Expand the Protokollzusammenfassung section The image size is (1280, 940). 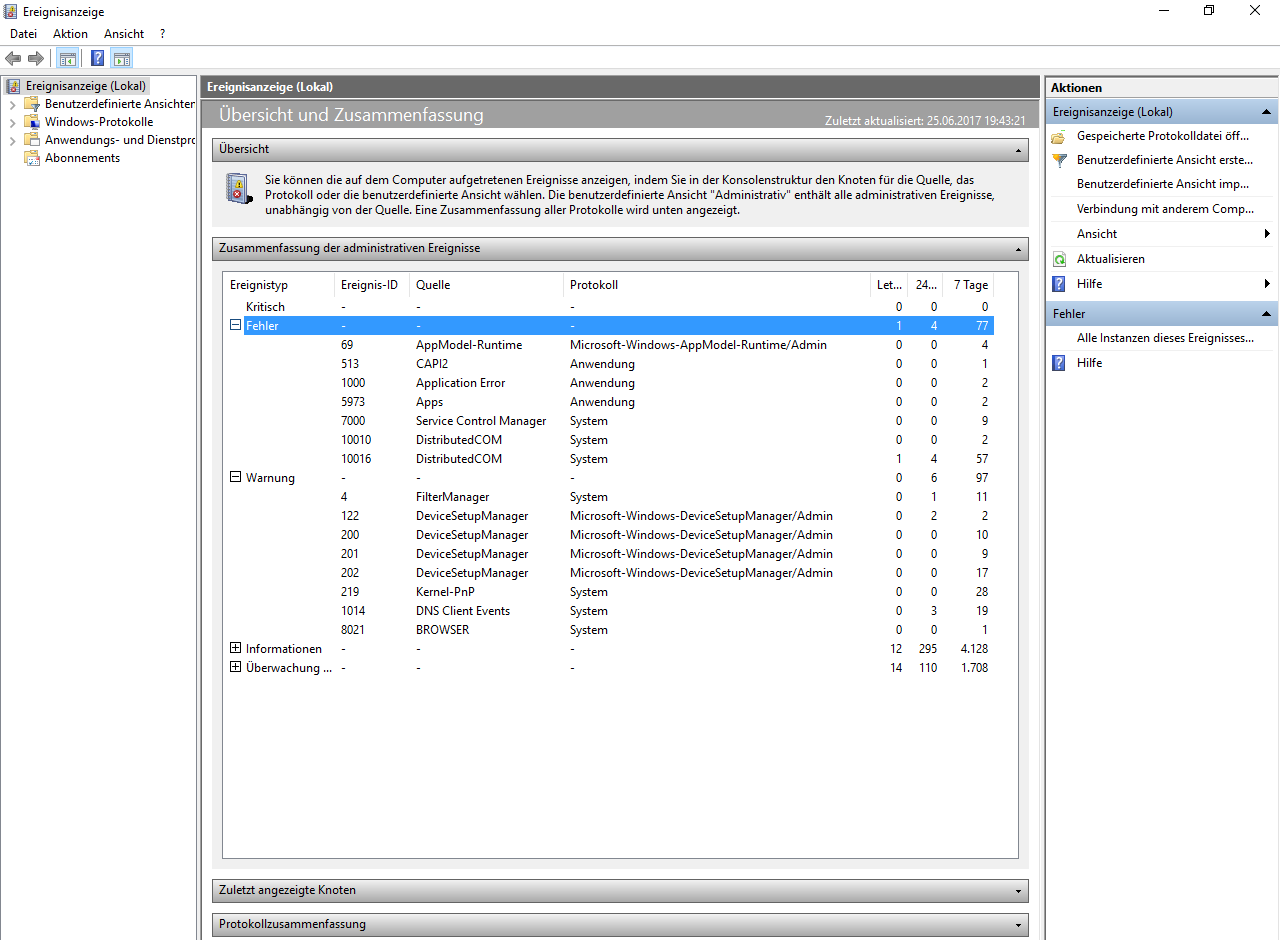coord(1019,924)
